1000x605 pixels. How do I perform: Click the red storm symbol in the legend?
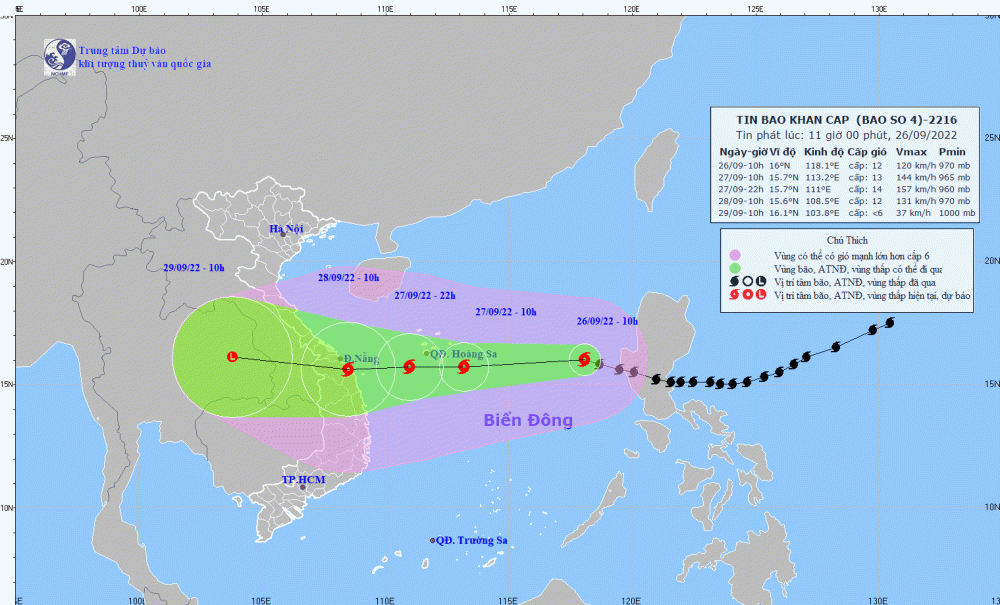734,295
